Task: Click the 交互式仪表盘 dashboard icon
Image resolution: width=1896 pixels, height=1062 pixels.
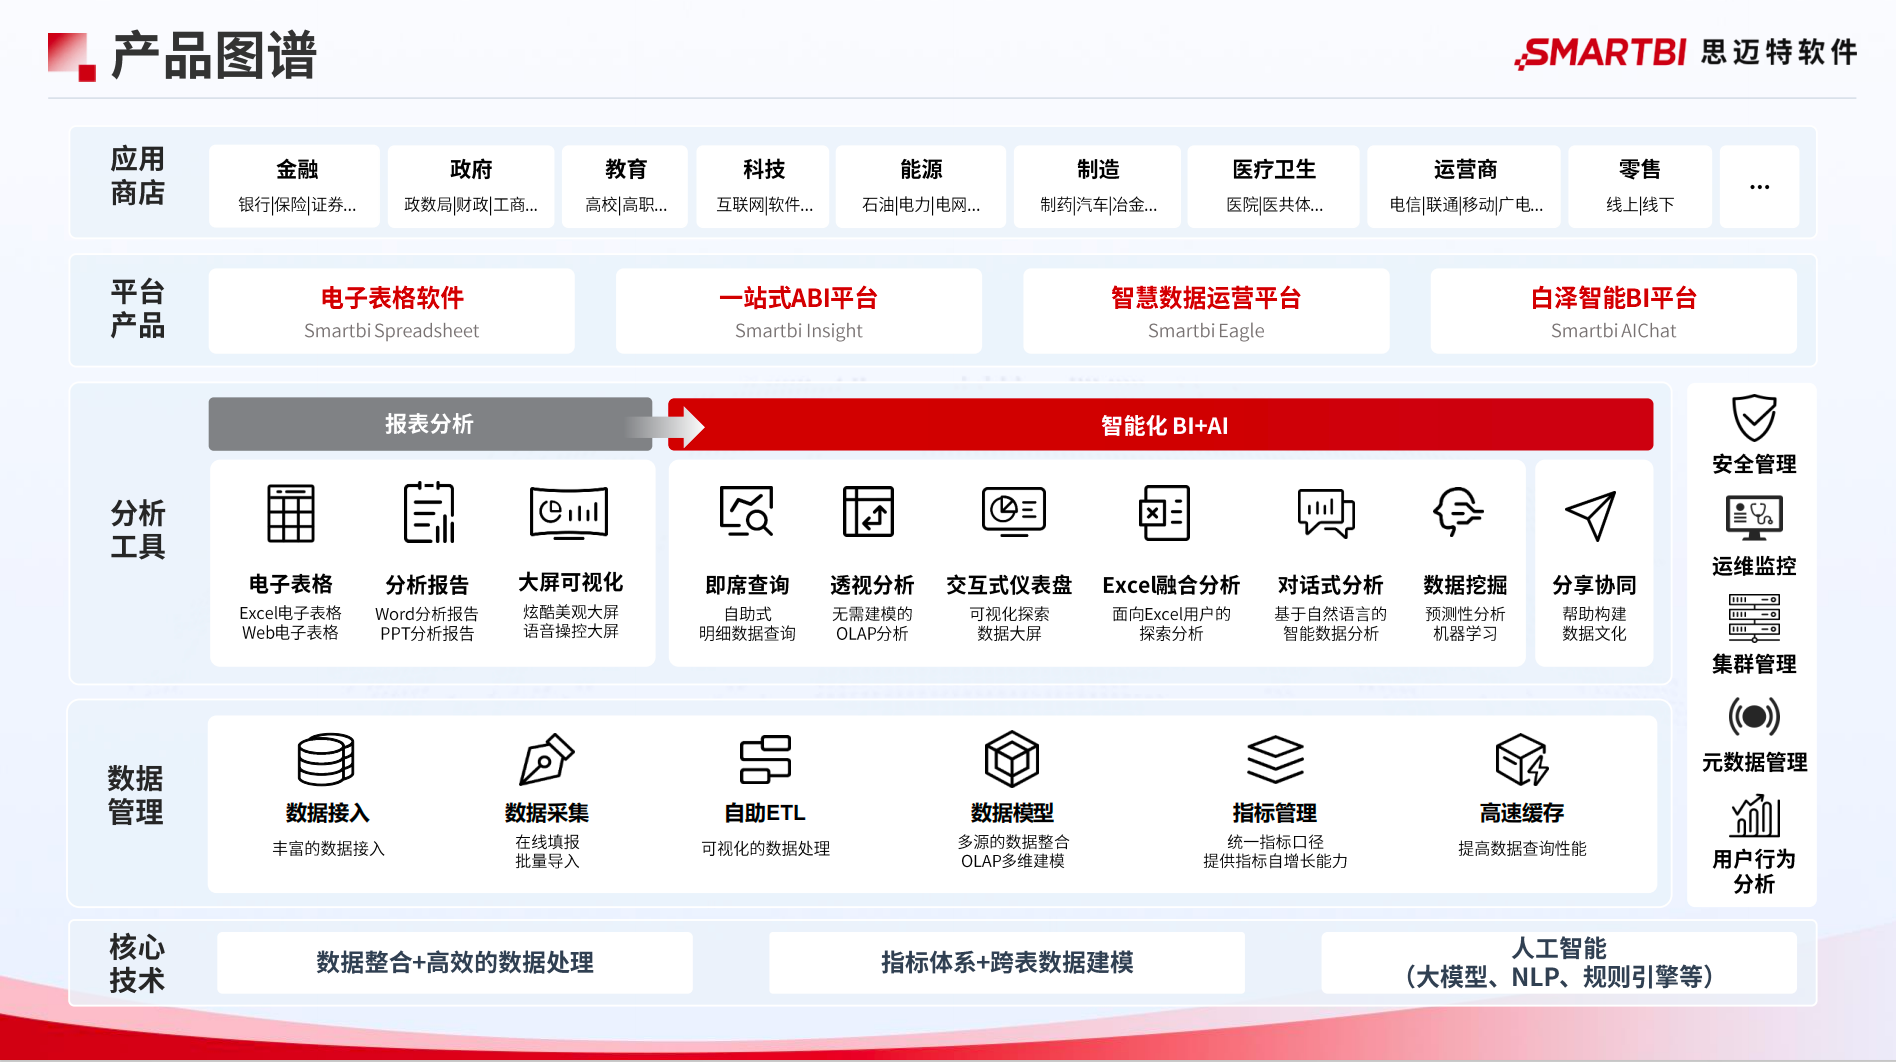Action: (1013, 511)
